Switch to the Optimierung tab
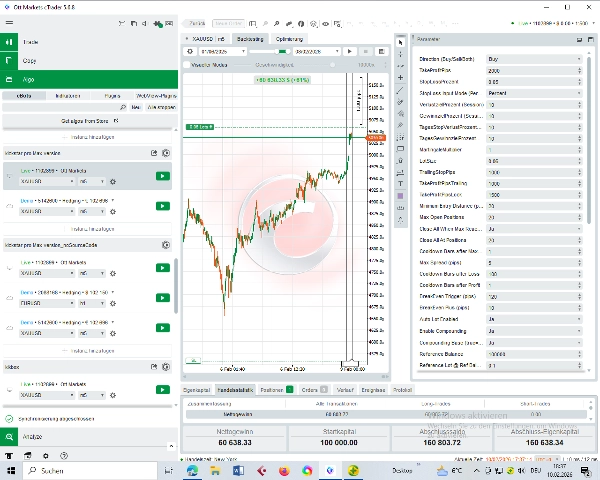 click(x=289, y=39)
